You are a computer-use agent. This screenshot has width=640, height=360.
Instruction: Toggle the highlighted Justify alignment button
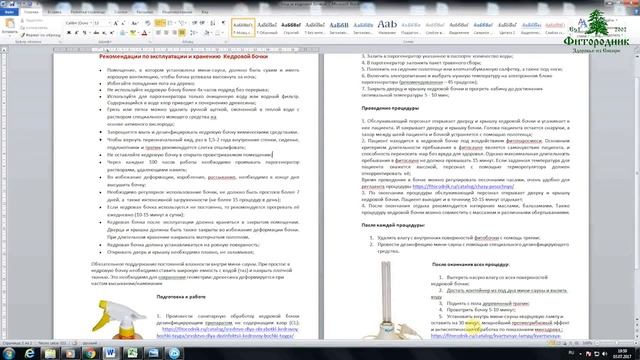tap(182, 33)
